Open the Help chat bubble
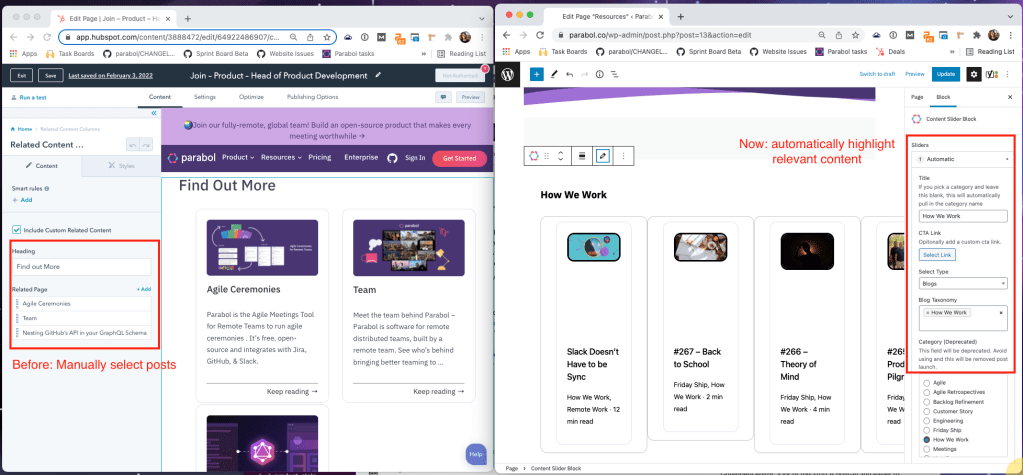This screenshot has width=1023, height=475. pos(476,454)
